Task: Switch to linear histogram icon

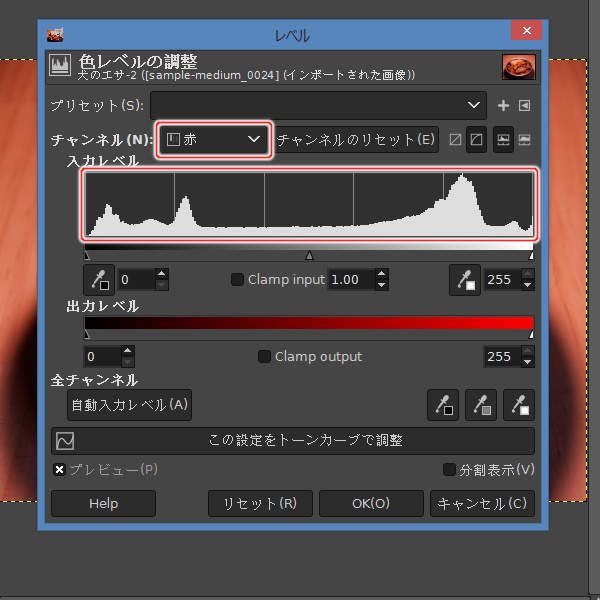Action: [503, 140]
